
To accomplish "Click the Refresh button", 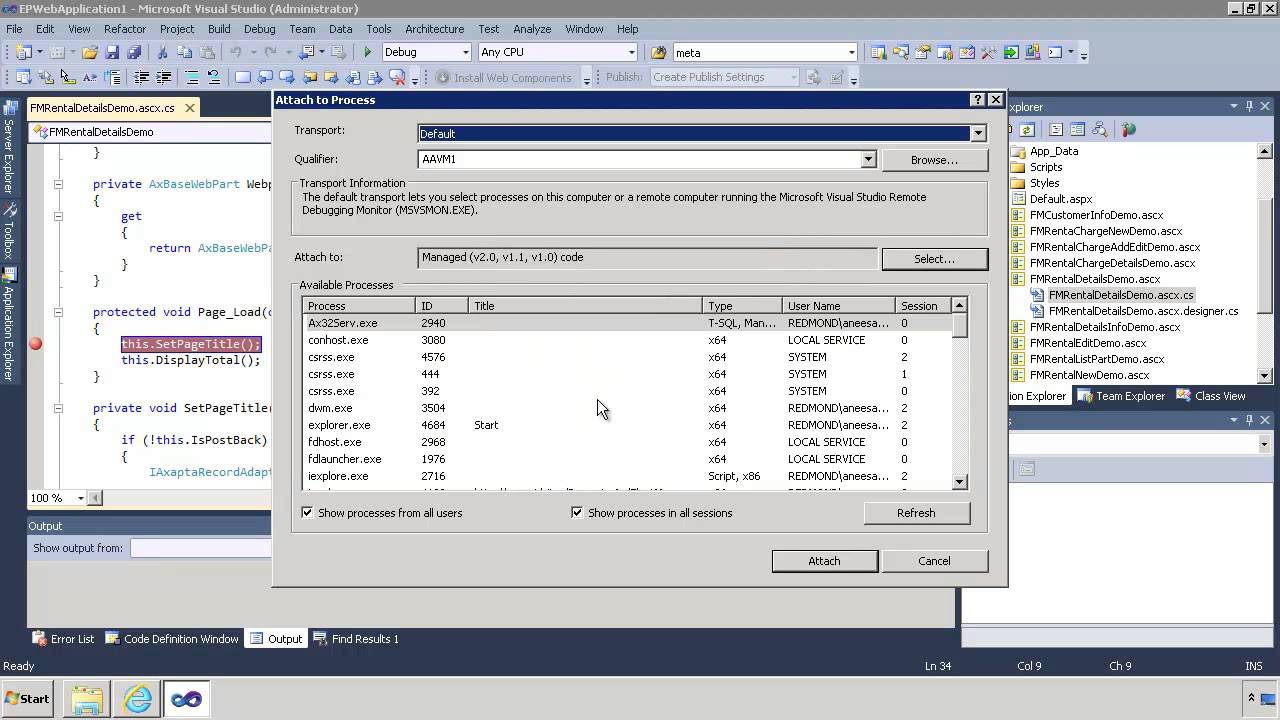I will point(916,513).
